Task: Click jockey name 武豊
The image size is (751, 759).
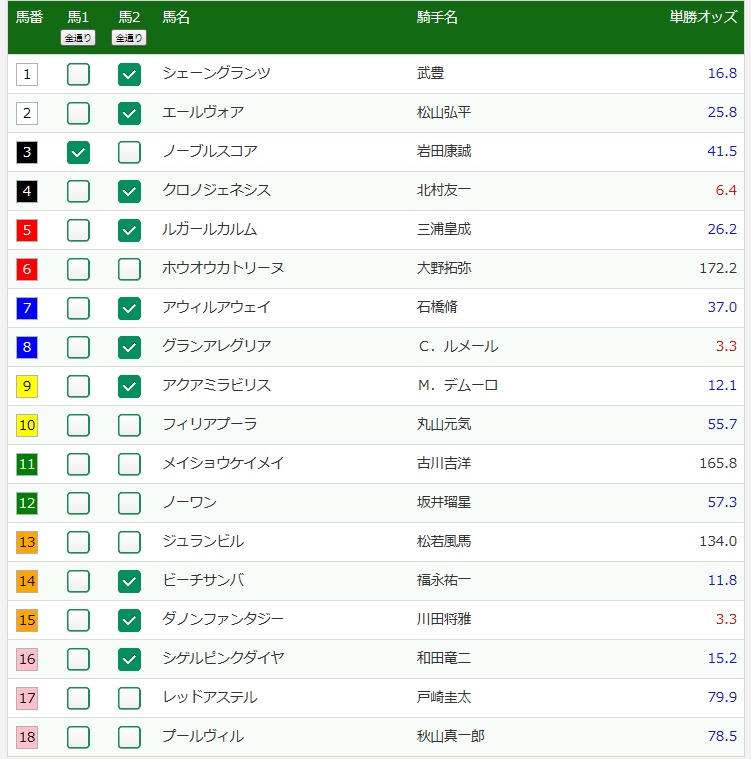Action: 430,74
